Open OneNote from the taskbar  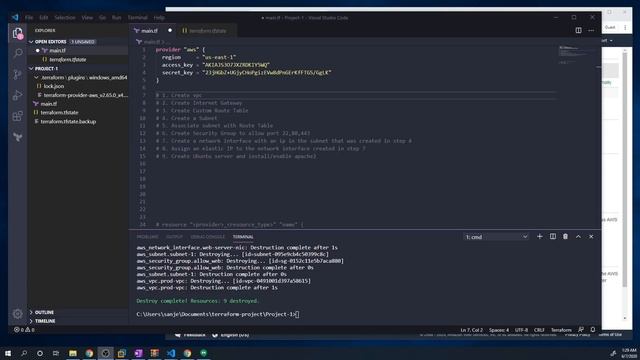pyautogui.click(x=138, y=353)
